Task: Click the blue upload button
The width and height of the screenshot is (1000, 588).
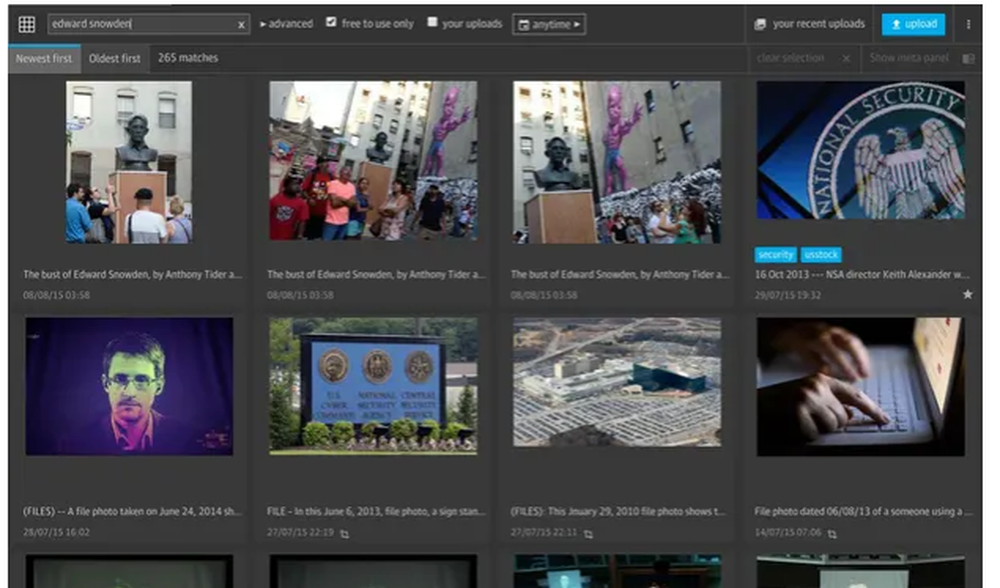Action: [914, 22]
